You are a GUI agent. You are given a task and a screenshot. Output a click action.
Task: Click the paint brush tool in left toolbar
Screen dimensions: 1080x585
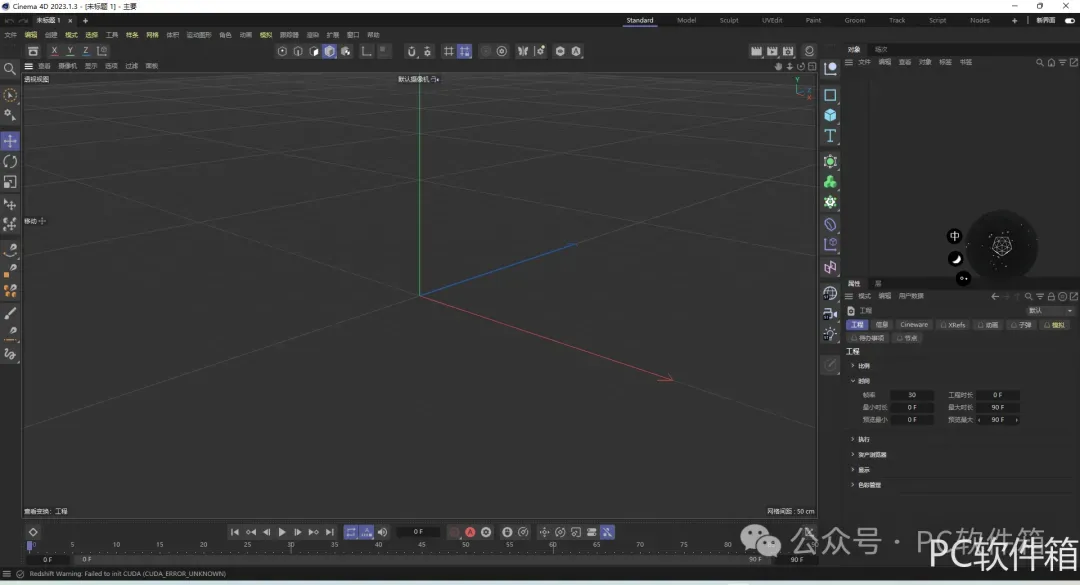point(10,314)
